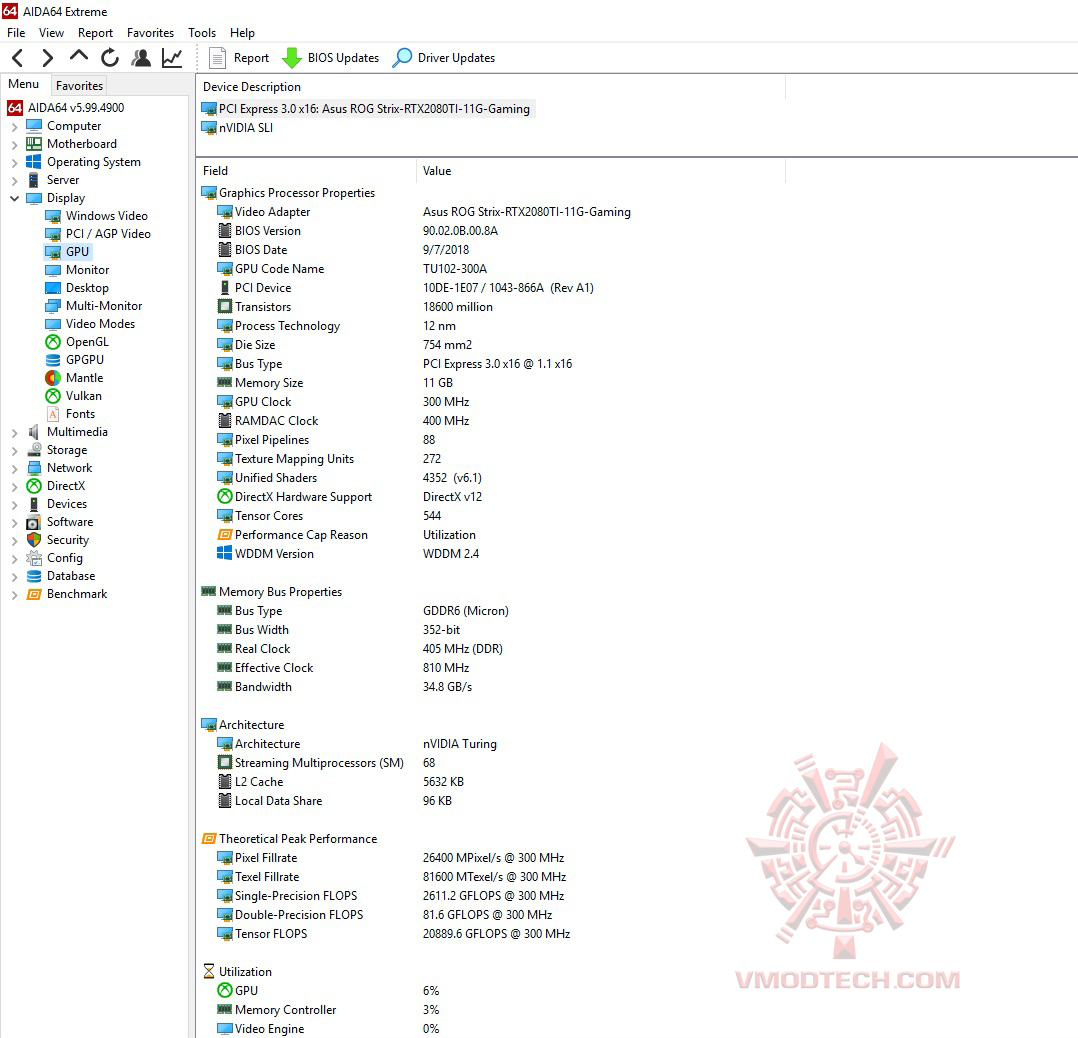Go forward with the right arrow toolbar icon

[x=47, y=58]
